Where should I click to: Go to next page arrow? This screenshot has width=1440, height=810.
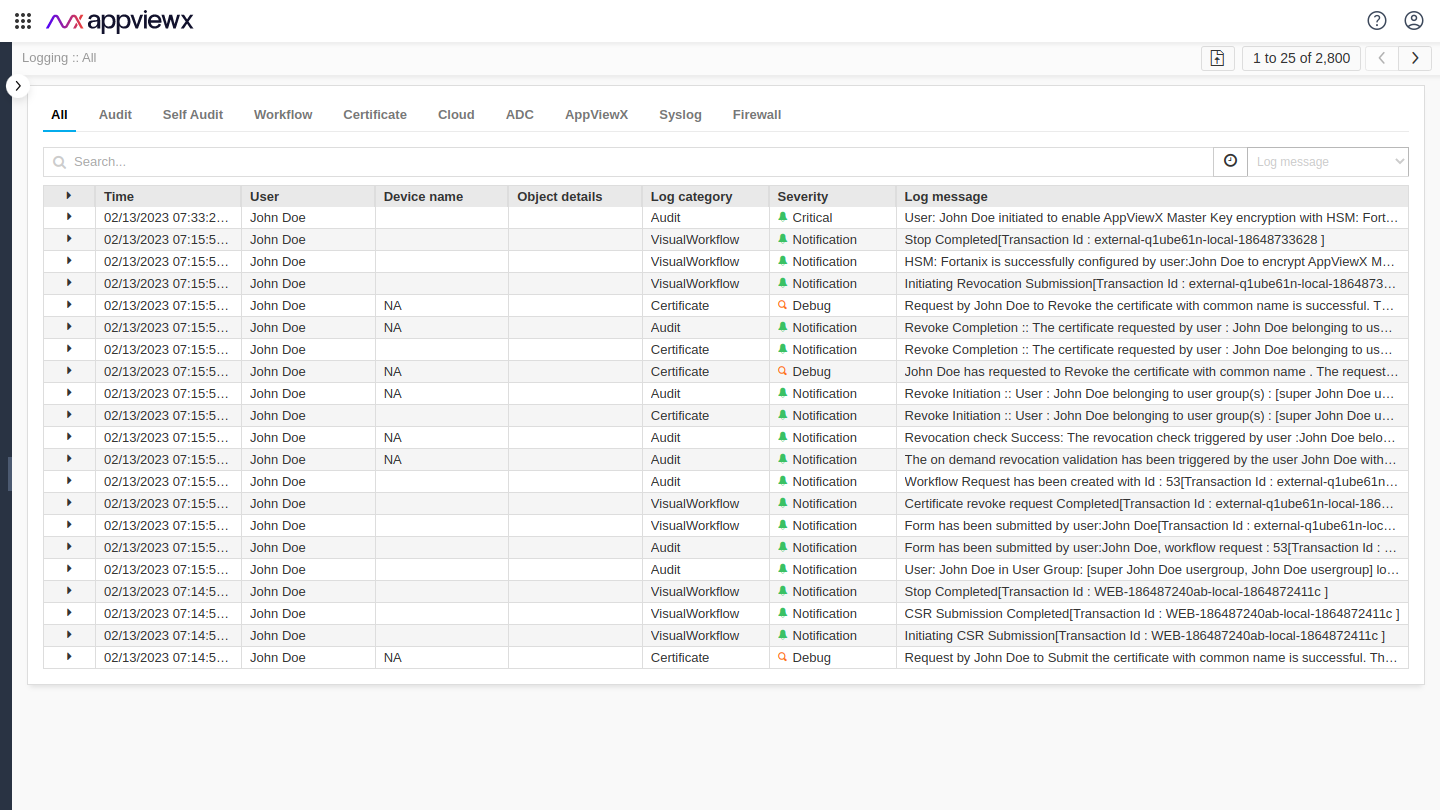click(1415, 58)
